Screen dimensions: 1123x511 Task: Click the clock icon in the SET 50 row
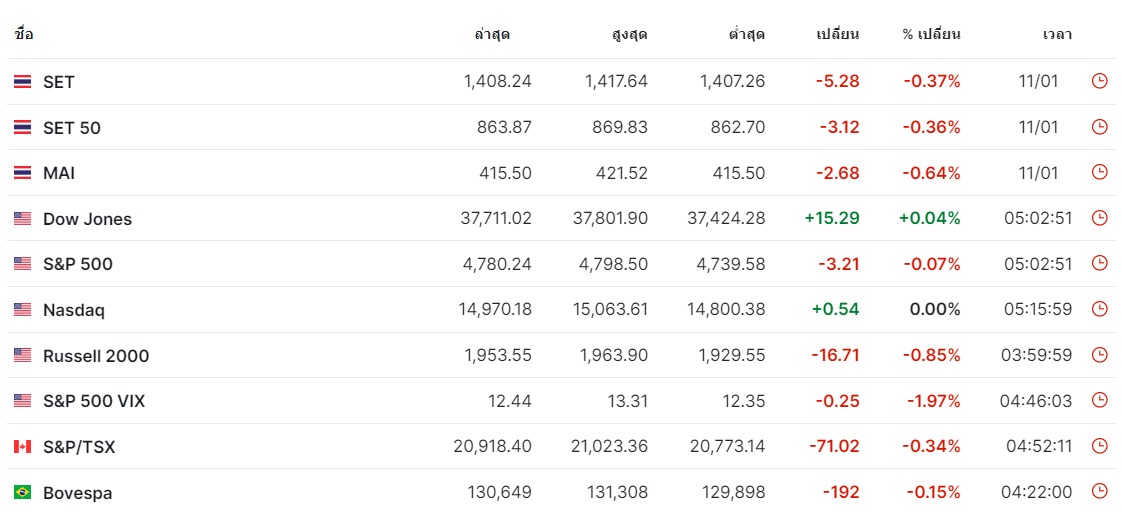[1099, 128]
